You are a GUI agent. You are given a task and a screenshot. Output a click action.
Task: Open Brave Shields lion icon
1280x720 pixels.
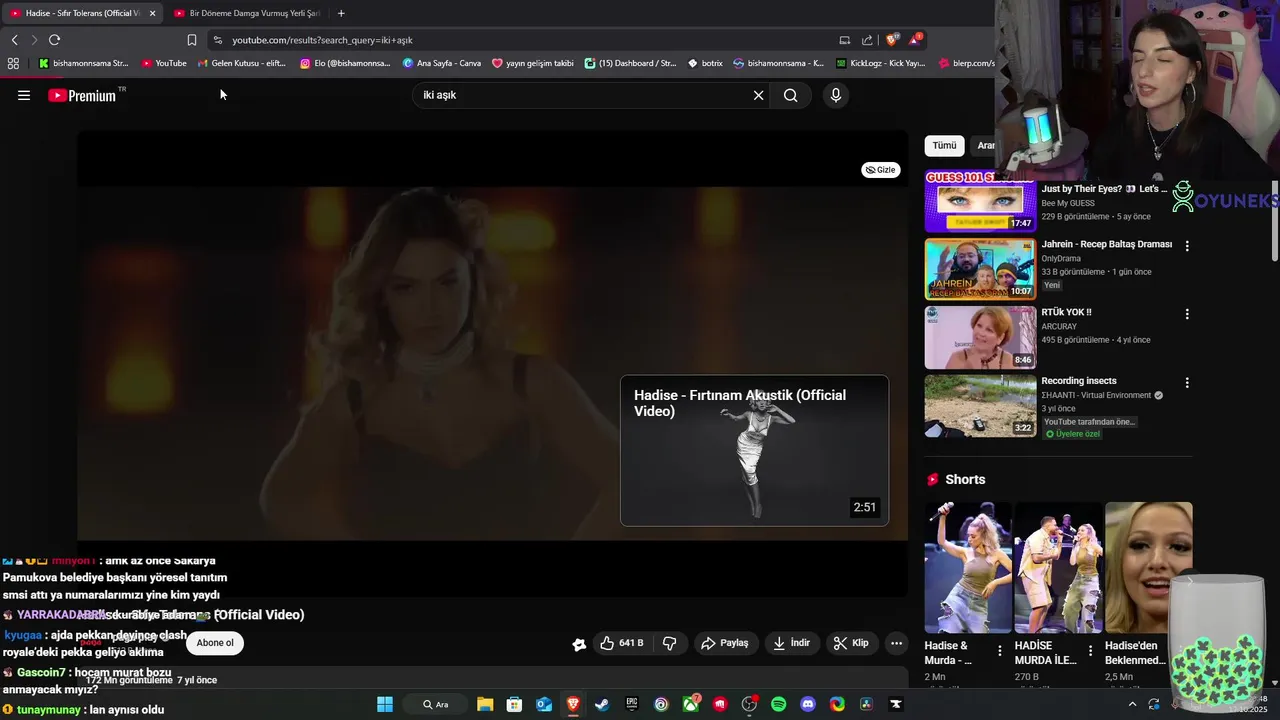(892, 40)
